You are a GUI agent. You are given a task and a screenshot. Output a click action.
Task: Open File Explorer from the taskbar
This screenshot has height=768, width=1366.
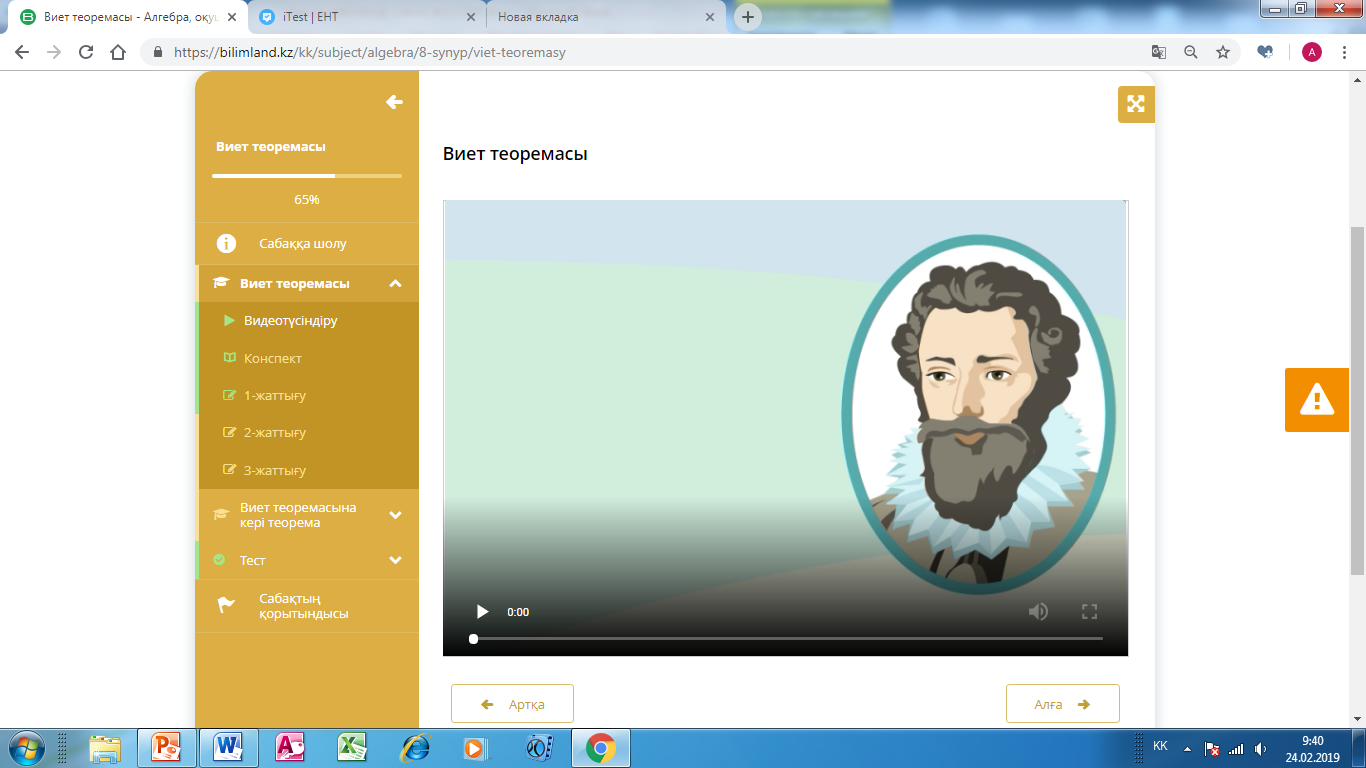click(x=105, y=747)
